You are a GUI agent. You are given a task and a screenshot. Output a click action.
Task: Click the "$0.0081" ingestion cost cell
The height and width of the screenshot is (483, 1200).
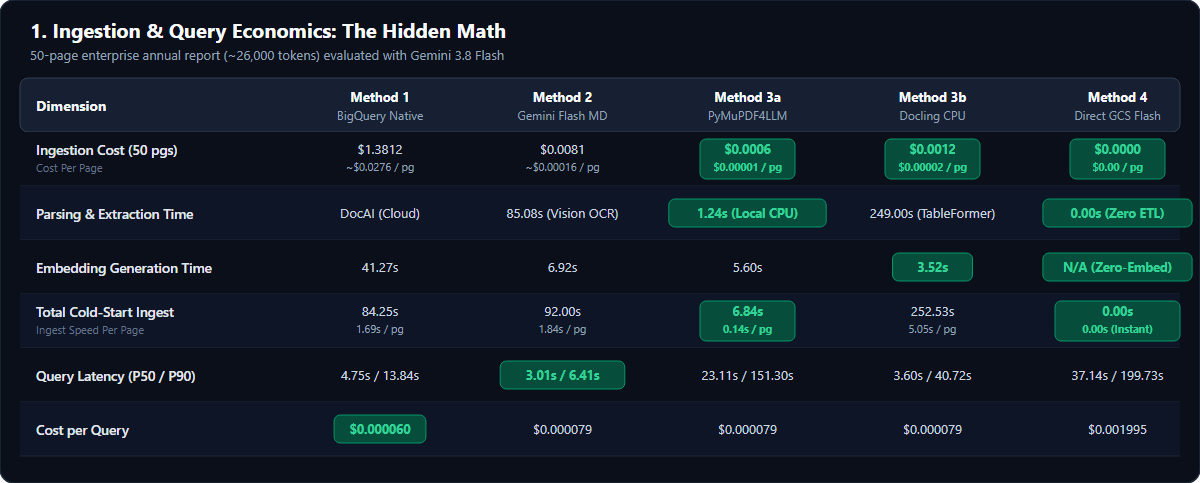pos(563,158)
